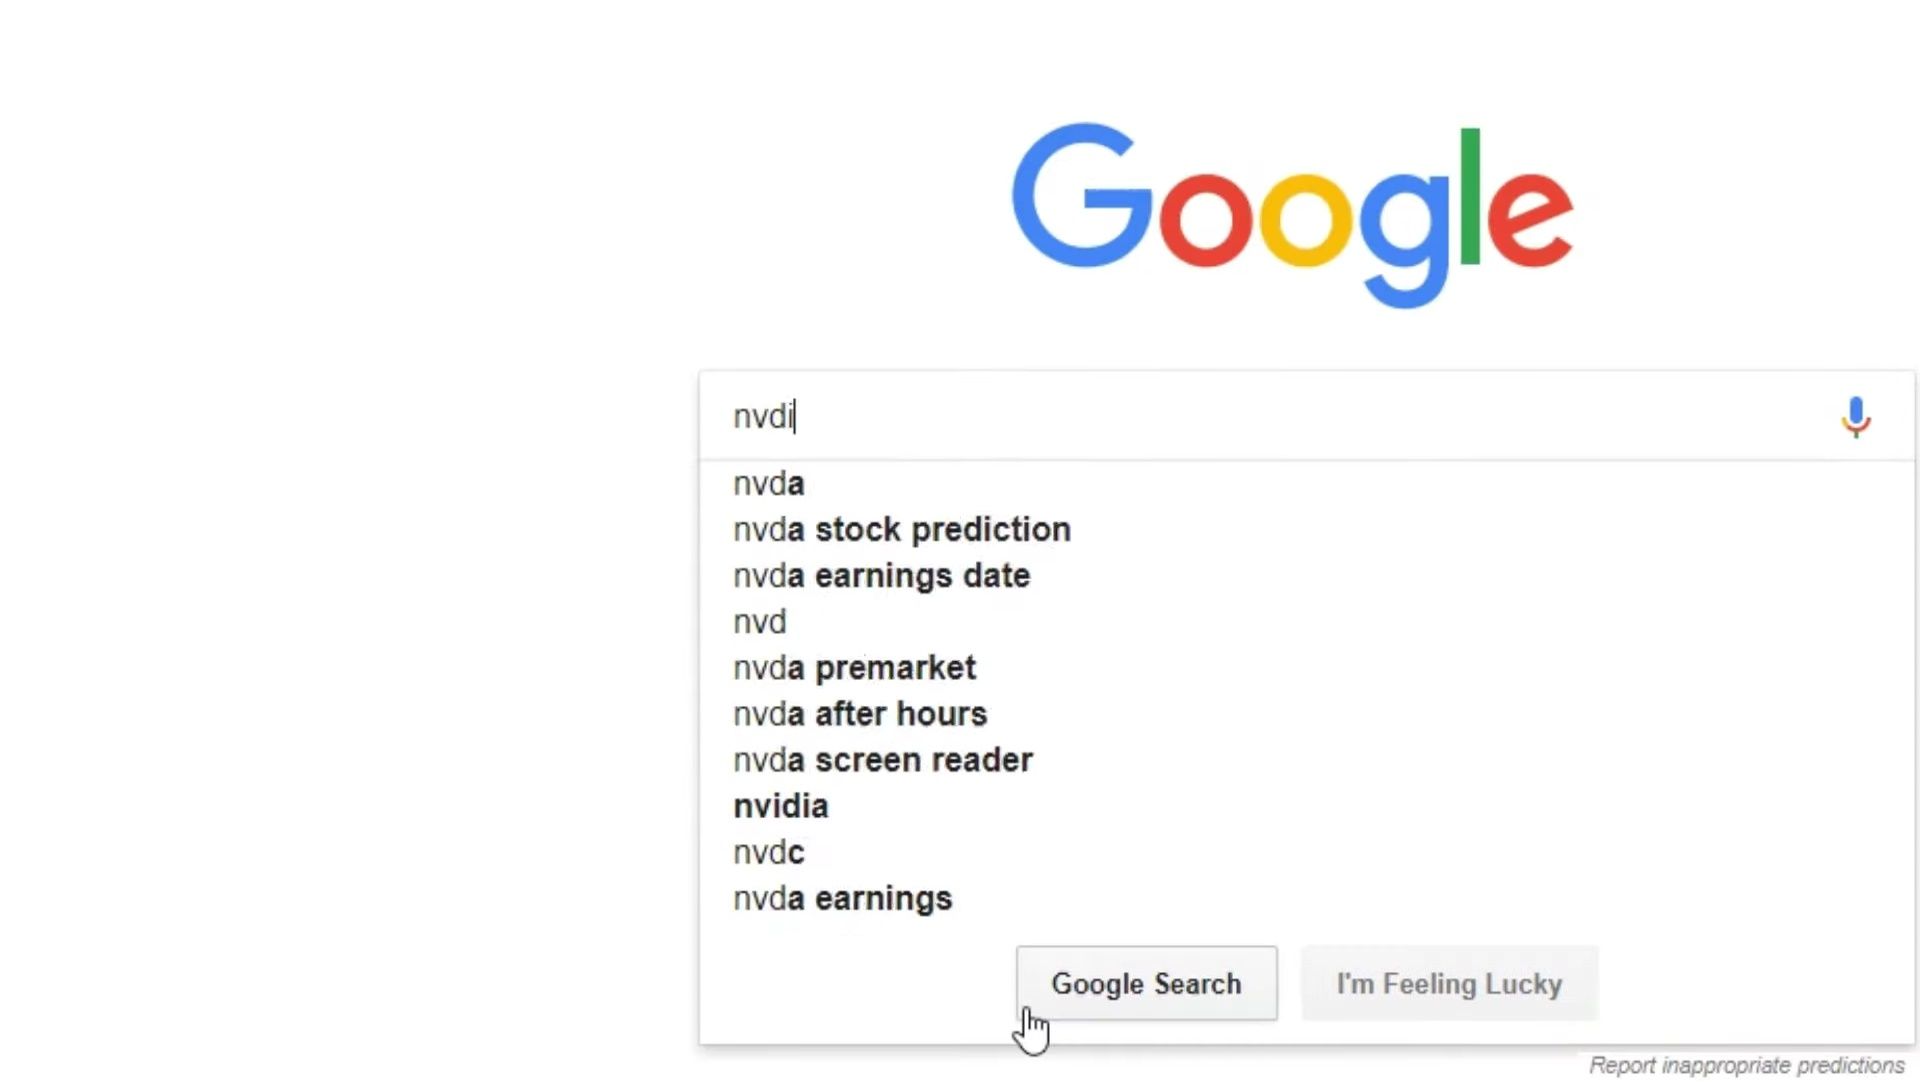Screen dimensions: 1920x1088
Task: Select 'nvda earnings date' suggestion
Action: [1306, 576]
